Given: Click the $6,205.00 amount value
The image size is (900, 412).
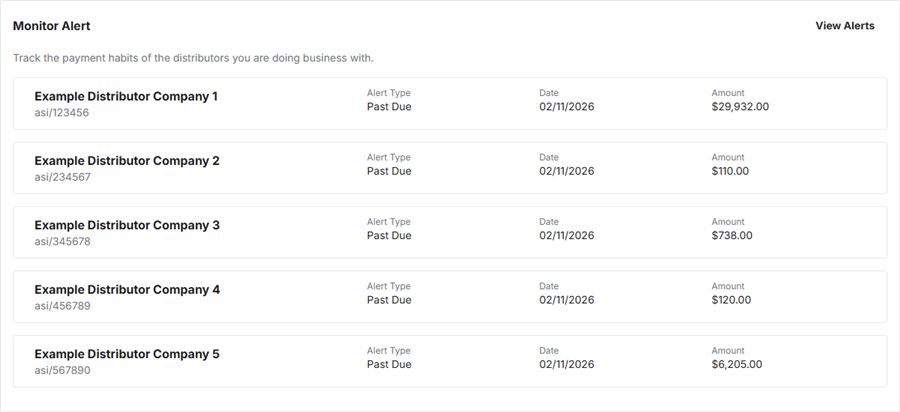Looking at the screenshot, I should click(736, 364).
